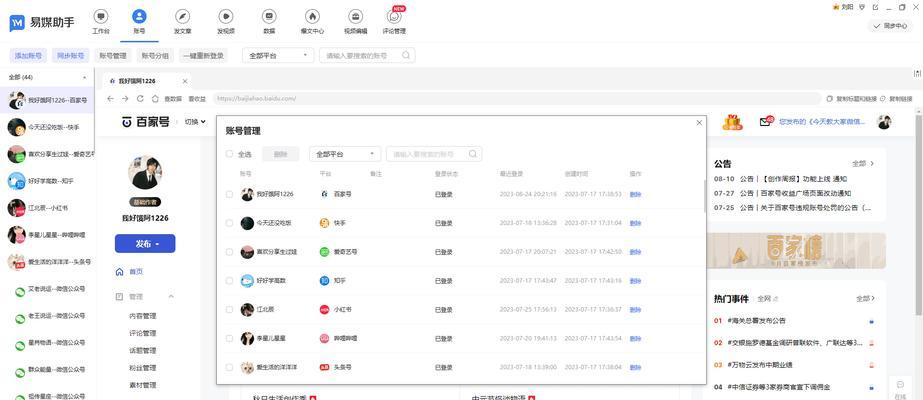Click search icon in top account search box
The height and width of the screenshot is (400, 923).
[406, 55]
